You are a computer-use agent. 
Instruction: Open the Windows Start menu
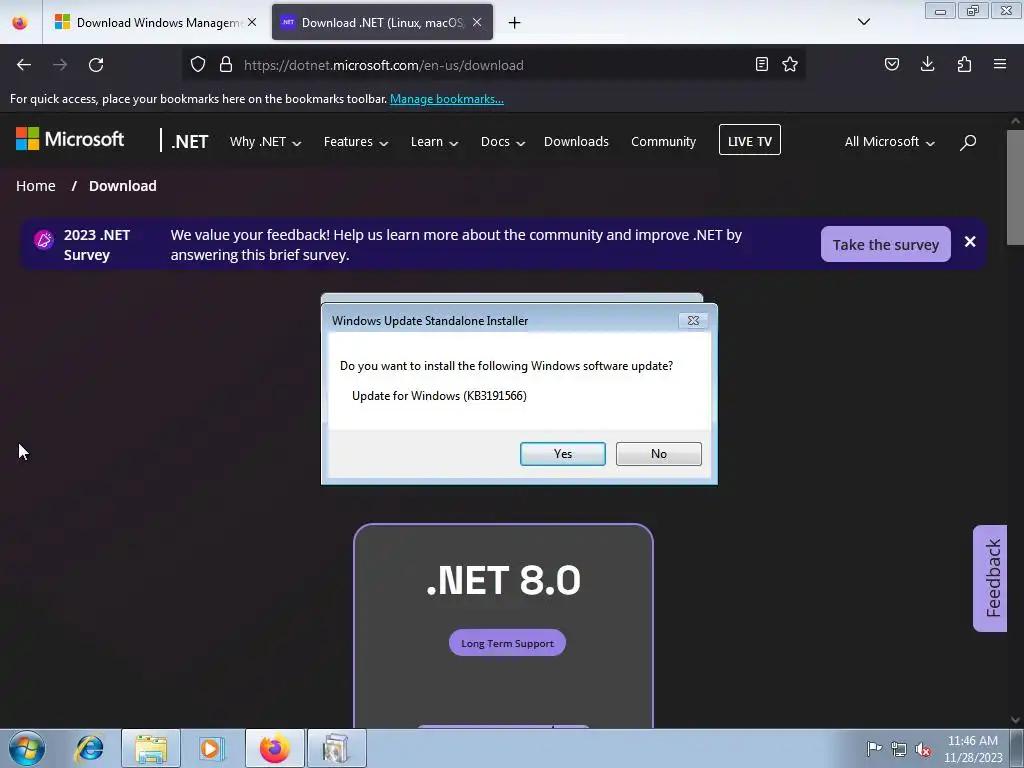(27, 748)
